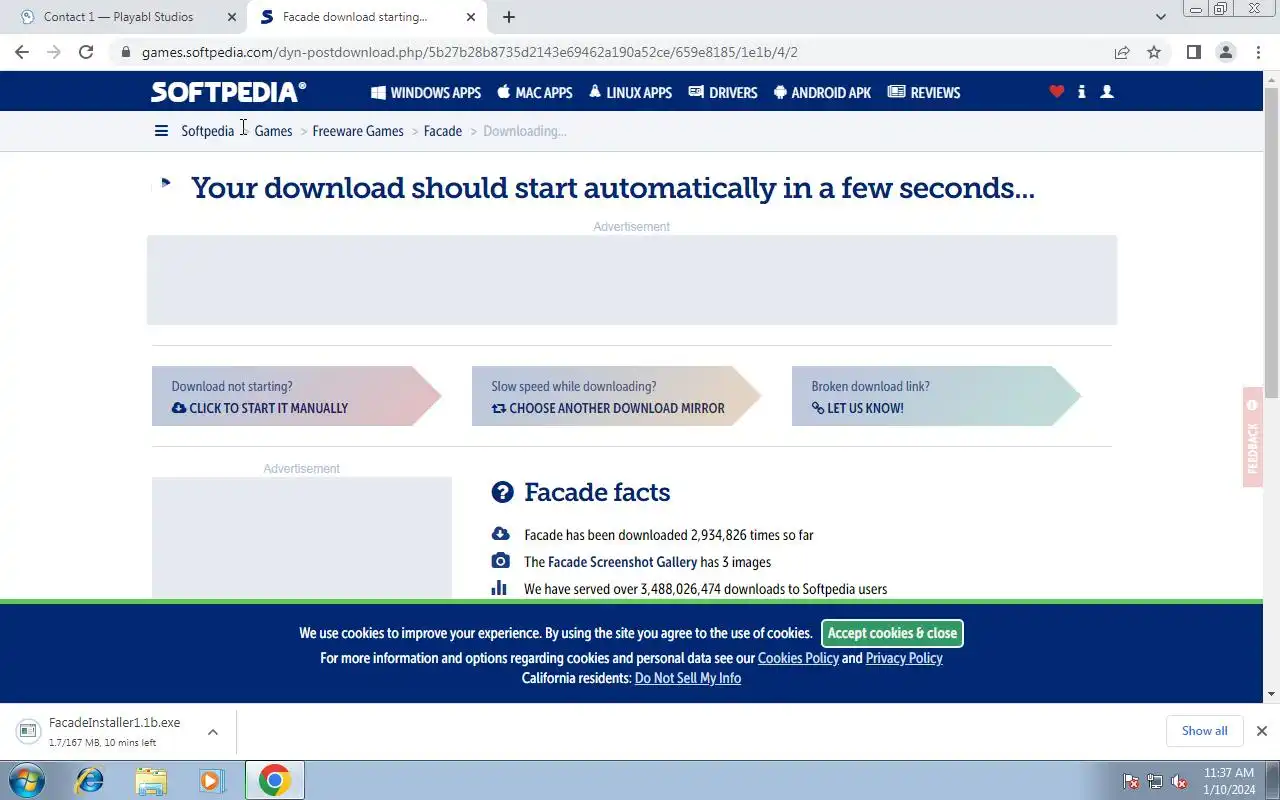Accept cookies and close banner
Screen dimensions: 1280x800
coord(892,633)
